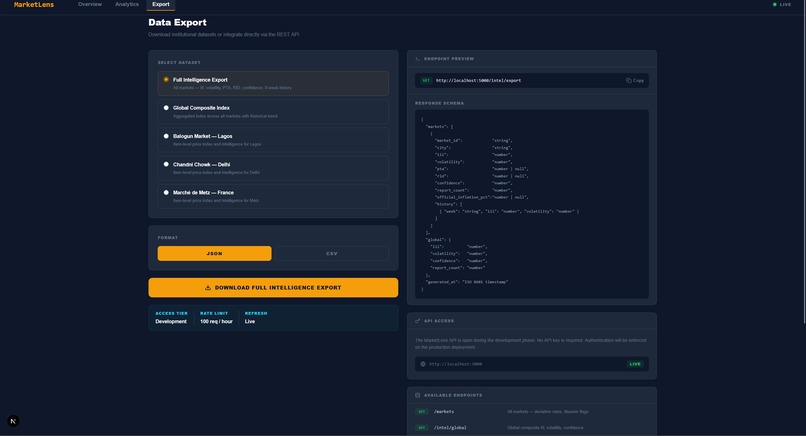Click the base URL http://localhost:5000

(455, 364)
